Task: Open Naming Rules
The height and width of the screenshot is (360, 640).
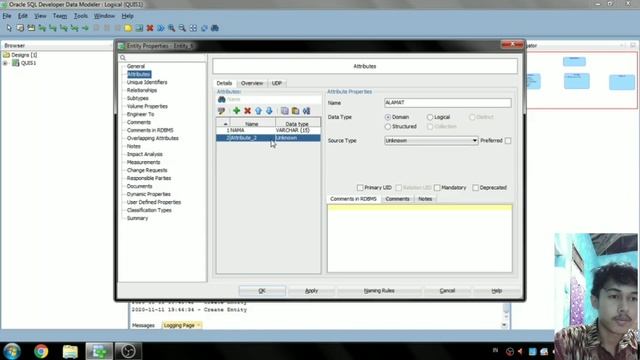Action: pos(379,291)
